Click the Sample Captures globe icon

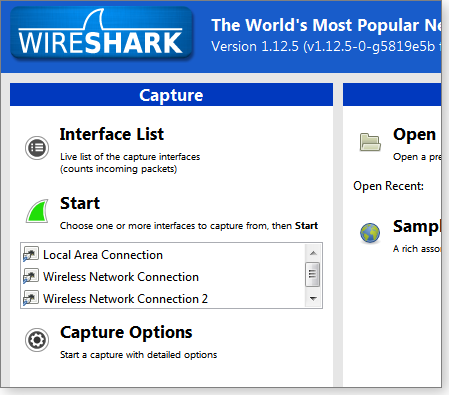pyautogui.click(x=370, y=233)
